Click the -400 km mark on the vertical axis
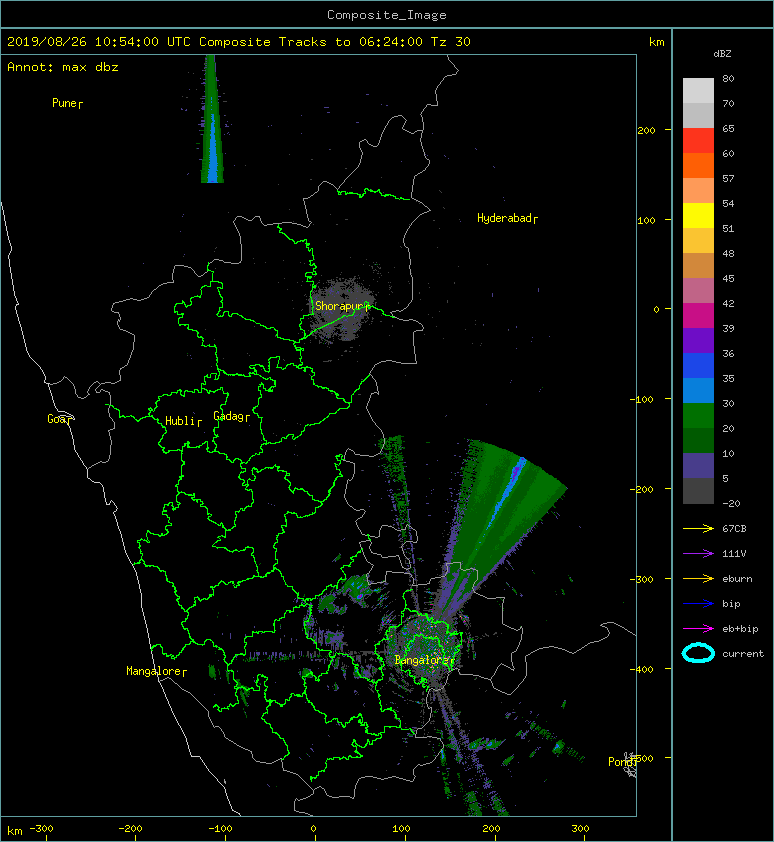The width and height of the screenshot is (774, 842). pos(642,669)
